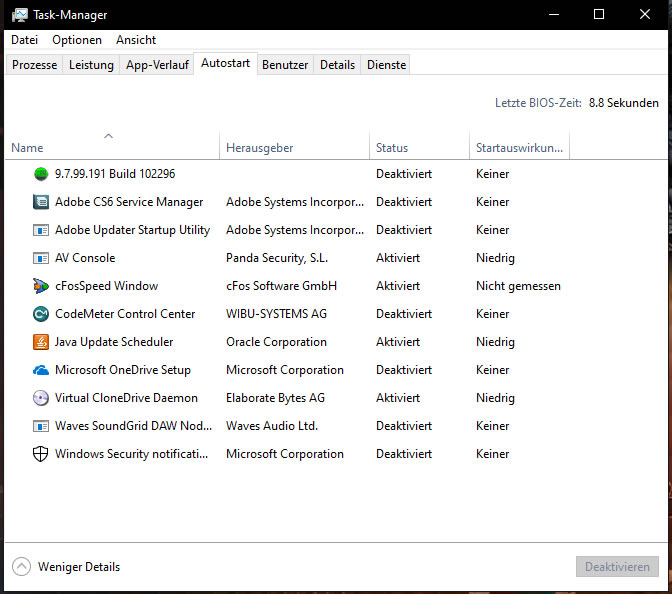This screenshot has width=672, height=594.
Task: Click Microsoft Corporation in OneDrive Setup row
Action: [285, 370]
